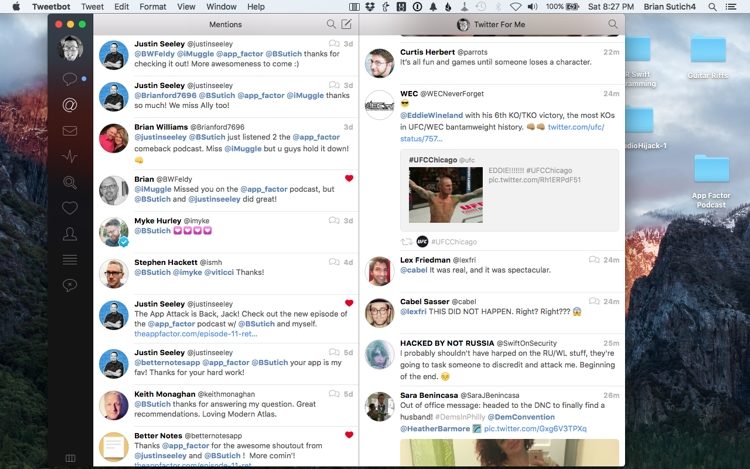Screen dimensions: 750x469
Task: Click the heart on Better Notes tweet
Action: pos(349,435)
